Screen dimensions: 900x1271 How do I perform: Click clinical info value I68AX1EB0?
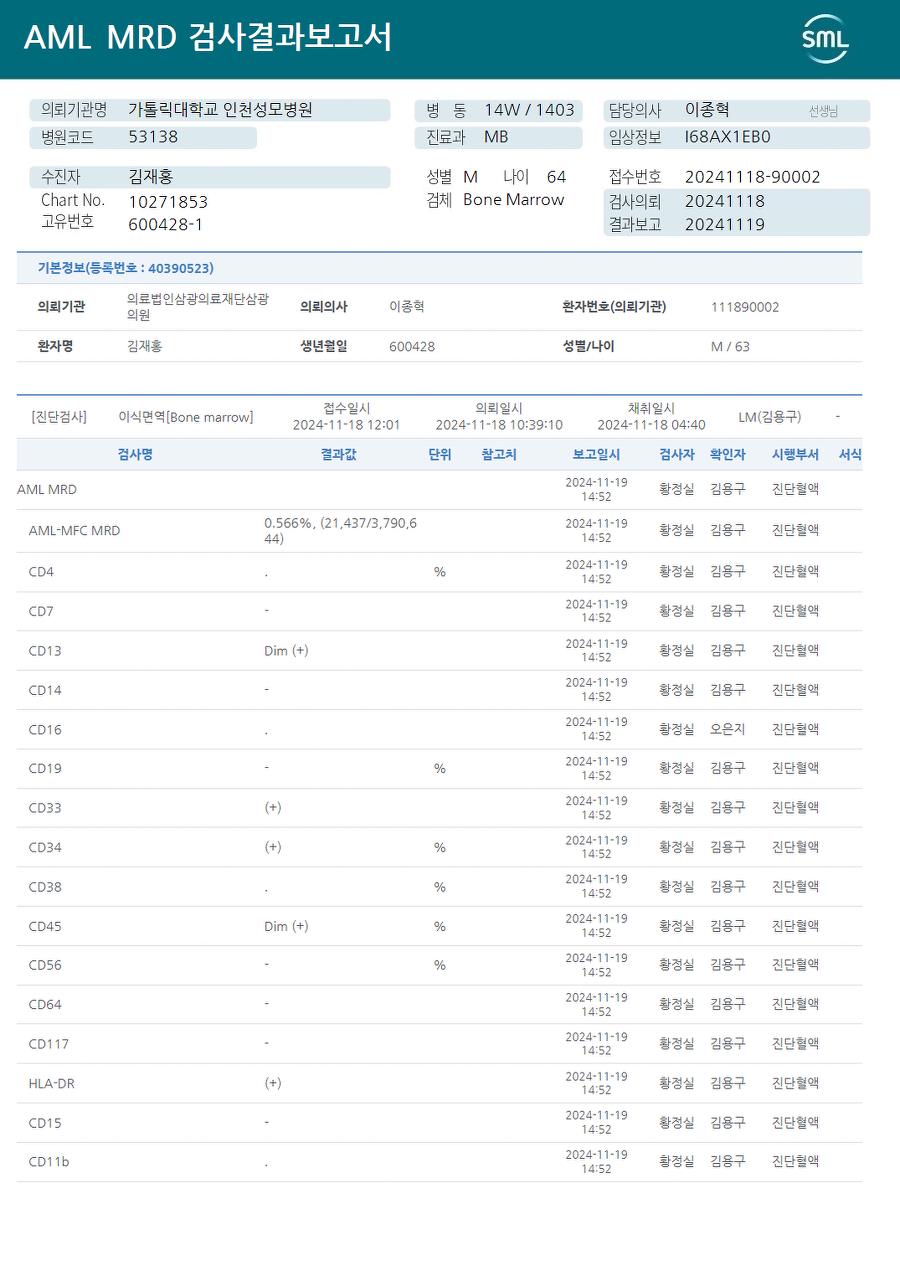click(x=728, y=137)
